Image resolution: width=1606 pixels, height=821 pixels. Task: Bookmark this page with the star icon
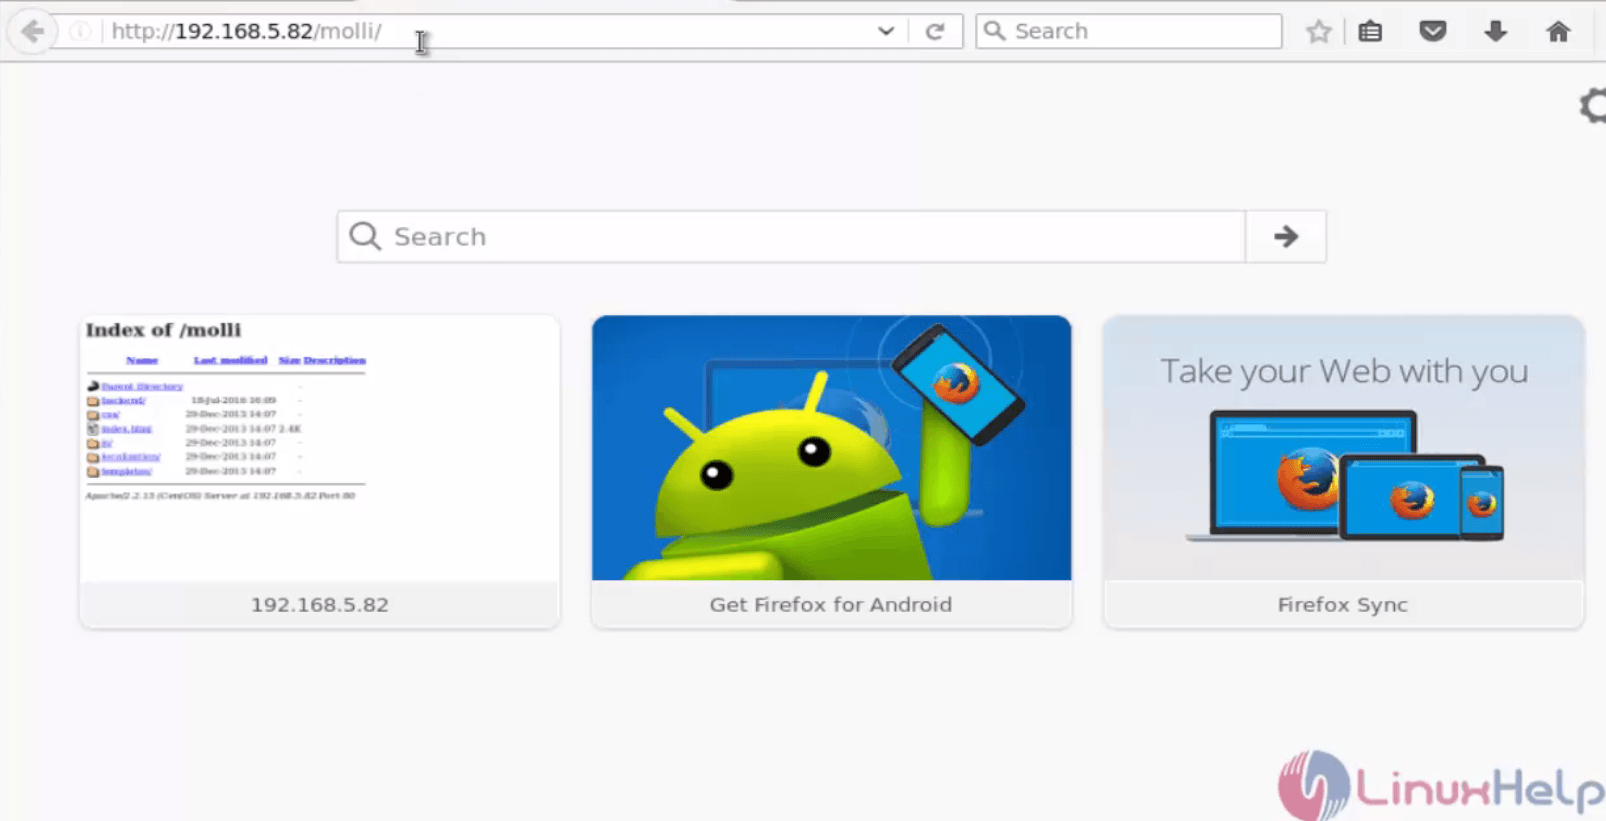(x=1319, y=31)
